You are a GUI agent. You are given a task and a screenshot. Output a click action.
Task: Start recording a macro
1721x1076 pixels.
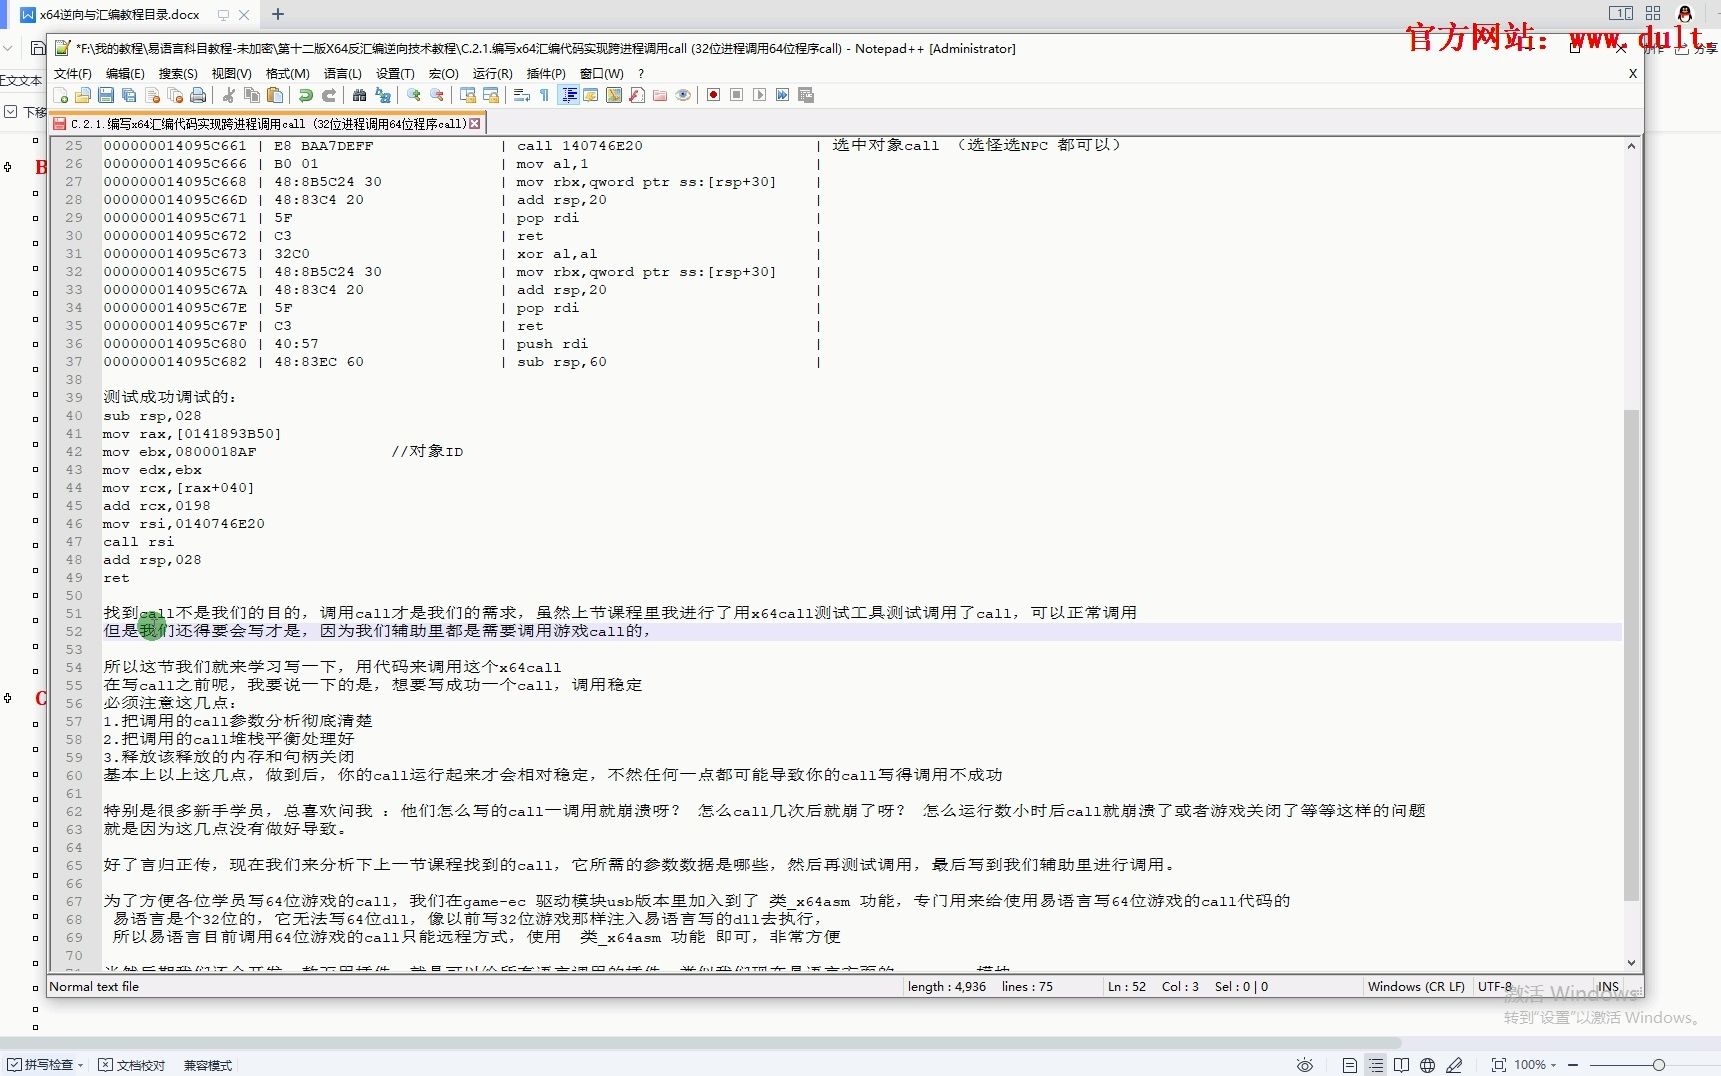pyautogui.click(x=713, y=95)
